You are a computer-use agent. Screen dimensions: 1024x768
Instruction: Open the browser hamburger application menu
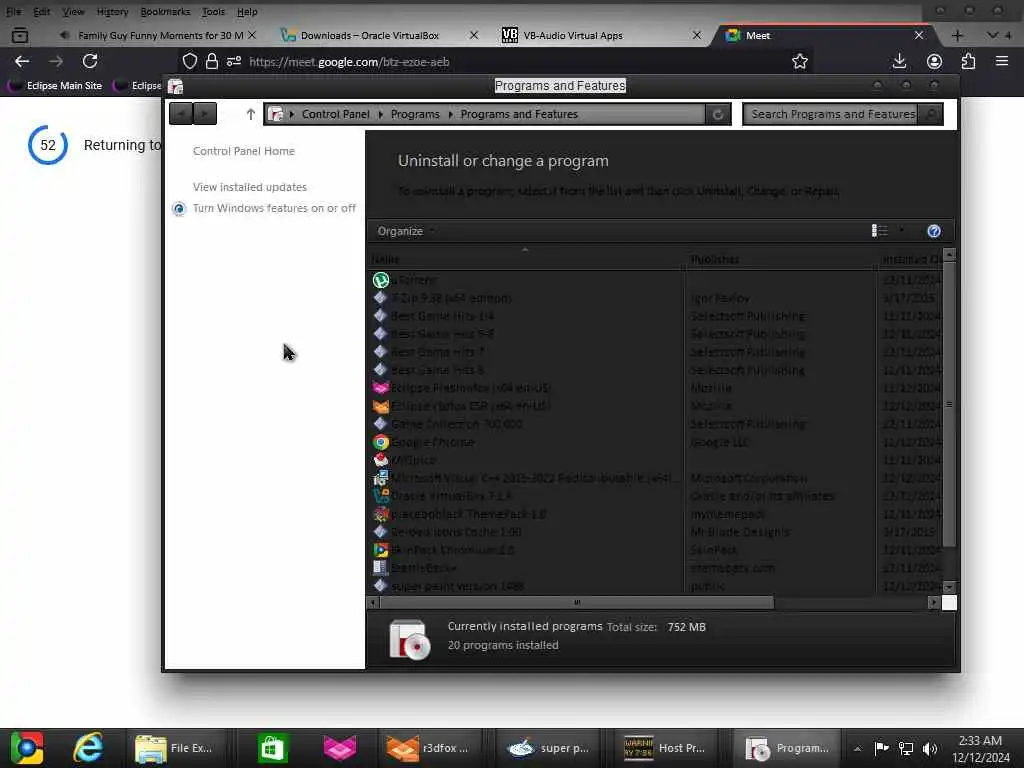[x=1002, y=61]
